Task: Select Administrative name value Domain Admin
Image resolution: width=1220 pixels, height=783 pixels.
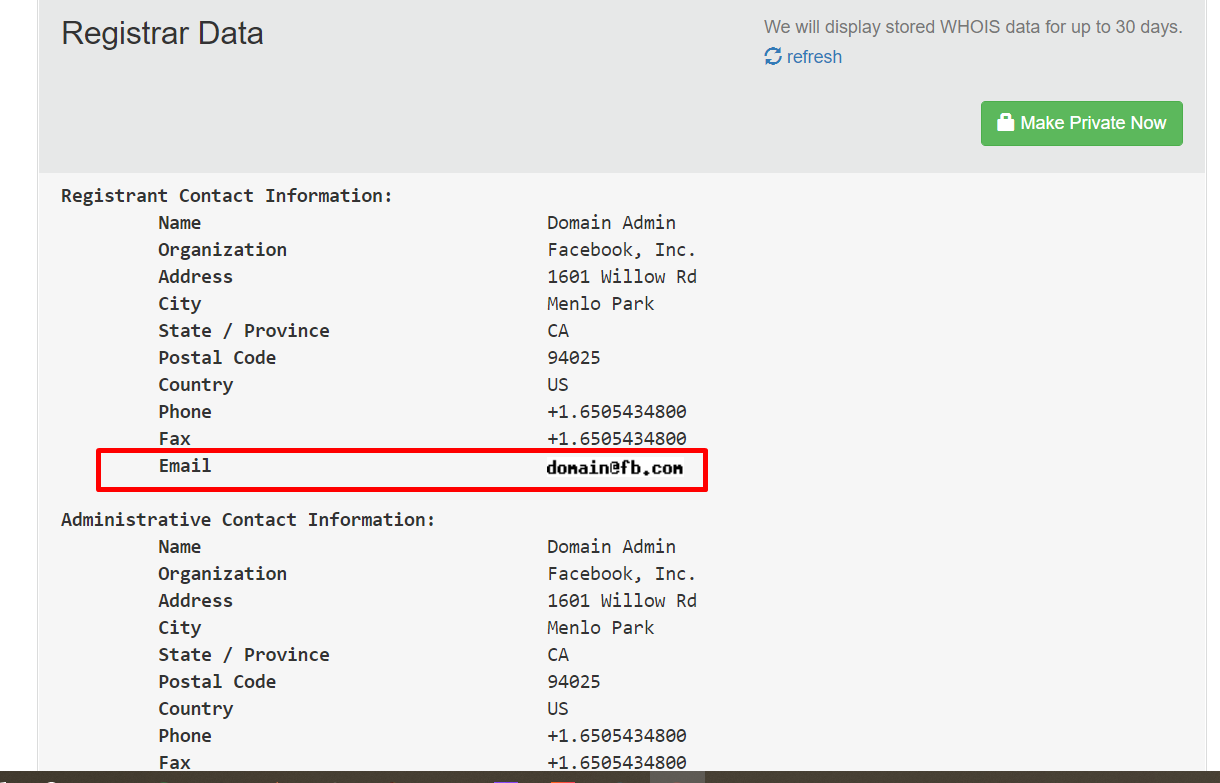Action: pos(612,547)
